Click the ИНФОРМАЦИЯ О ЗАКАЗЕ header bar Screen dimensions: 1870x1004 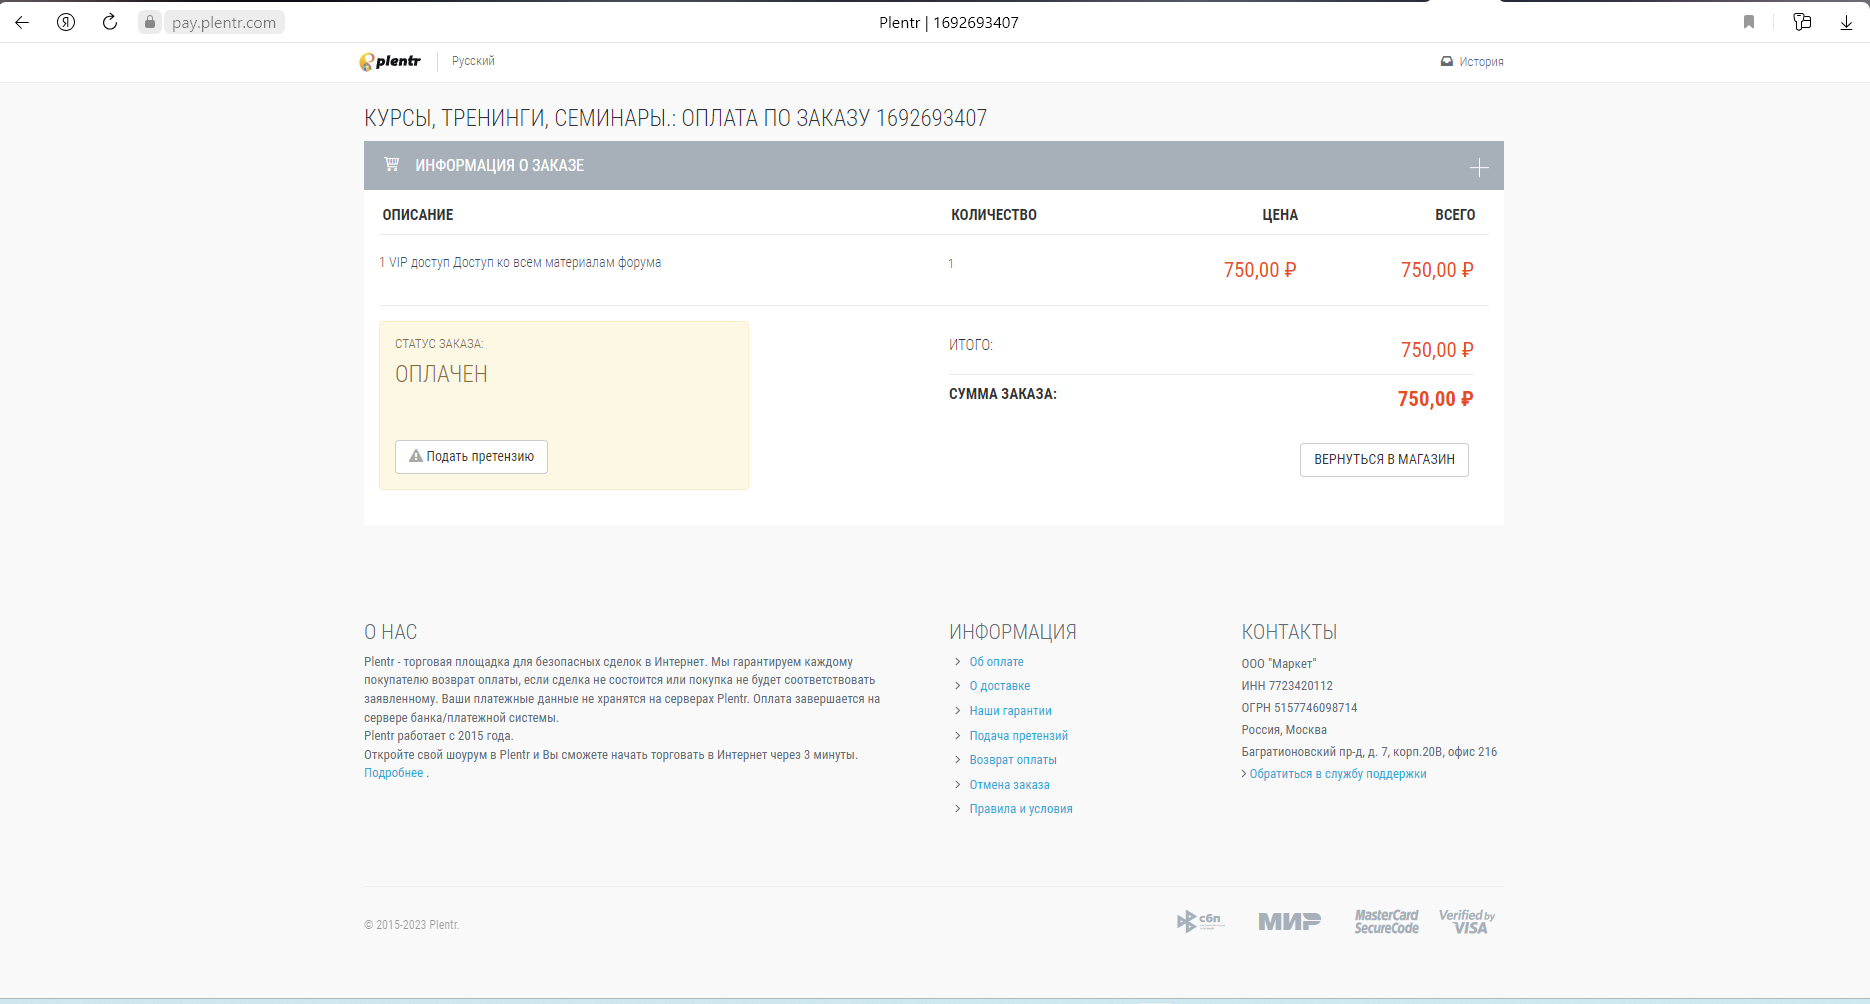pos(933,165)
